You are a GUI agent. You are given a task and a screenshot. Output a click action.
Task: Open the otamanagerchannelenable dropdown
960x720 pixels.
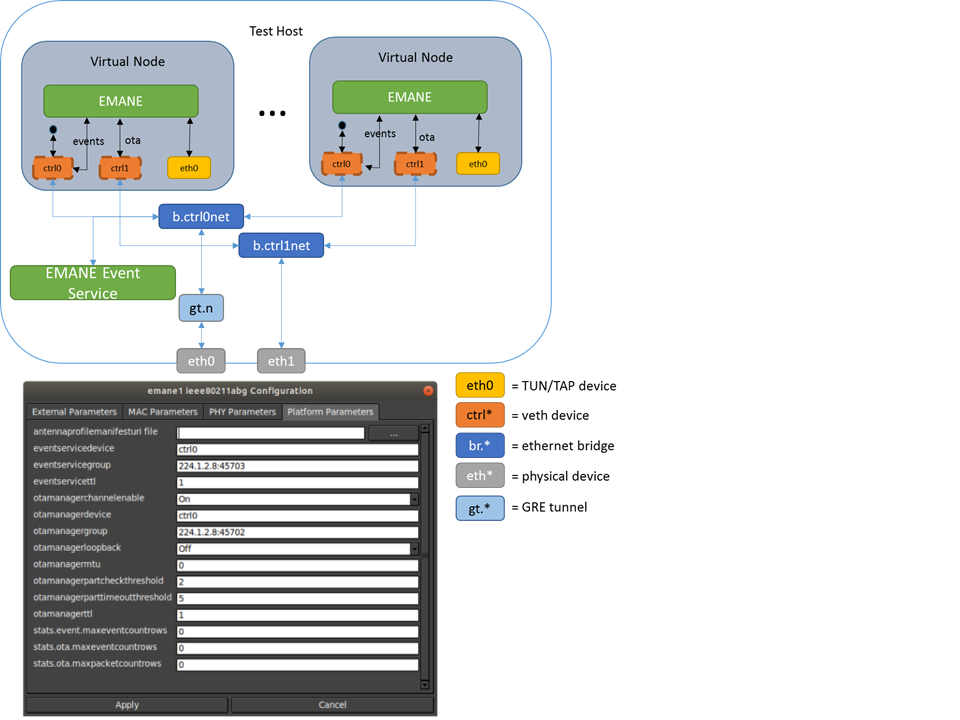pos(414,499)
